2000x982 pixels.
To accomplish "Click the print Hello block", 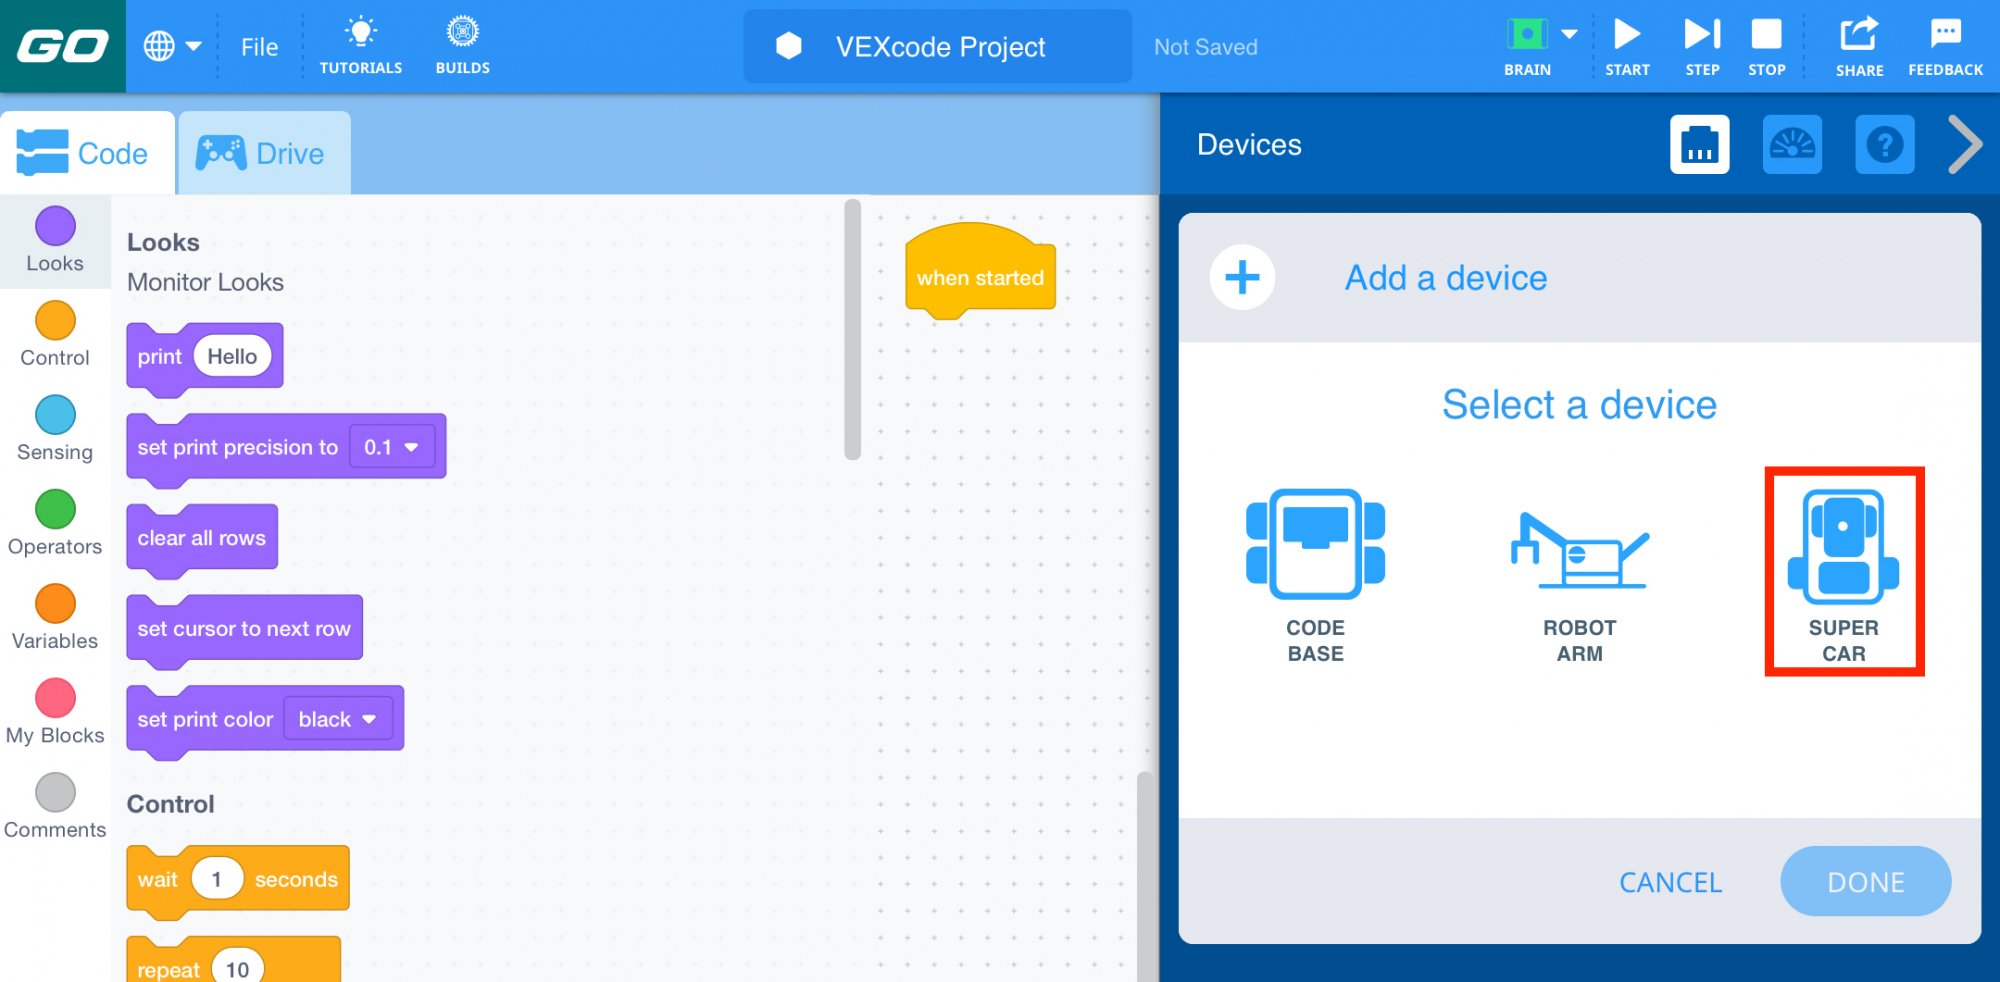I will [x=158, y=357].
